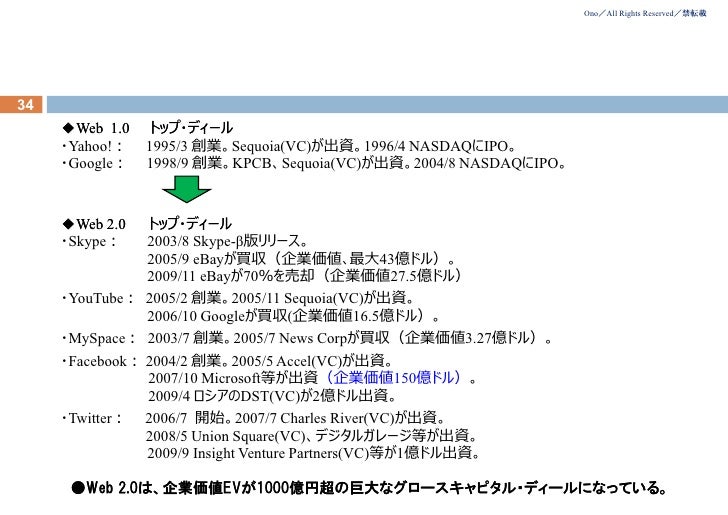The image size is (728, 515).
Task: Click the 'Facebook:' label
Action: point(100,361)
